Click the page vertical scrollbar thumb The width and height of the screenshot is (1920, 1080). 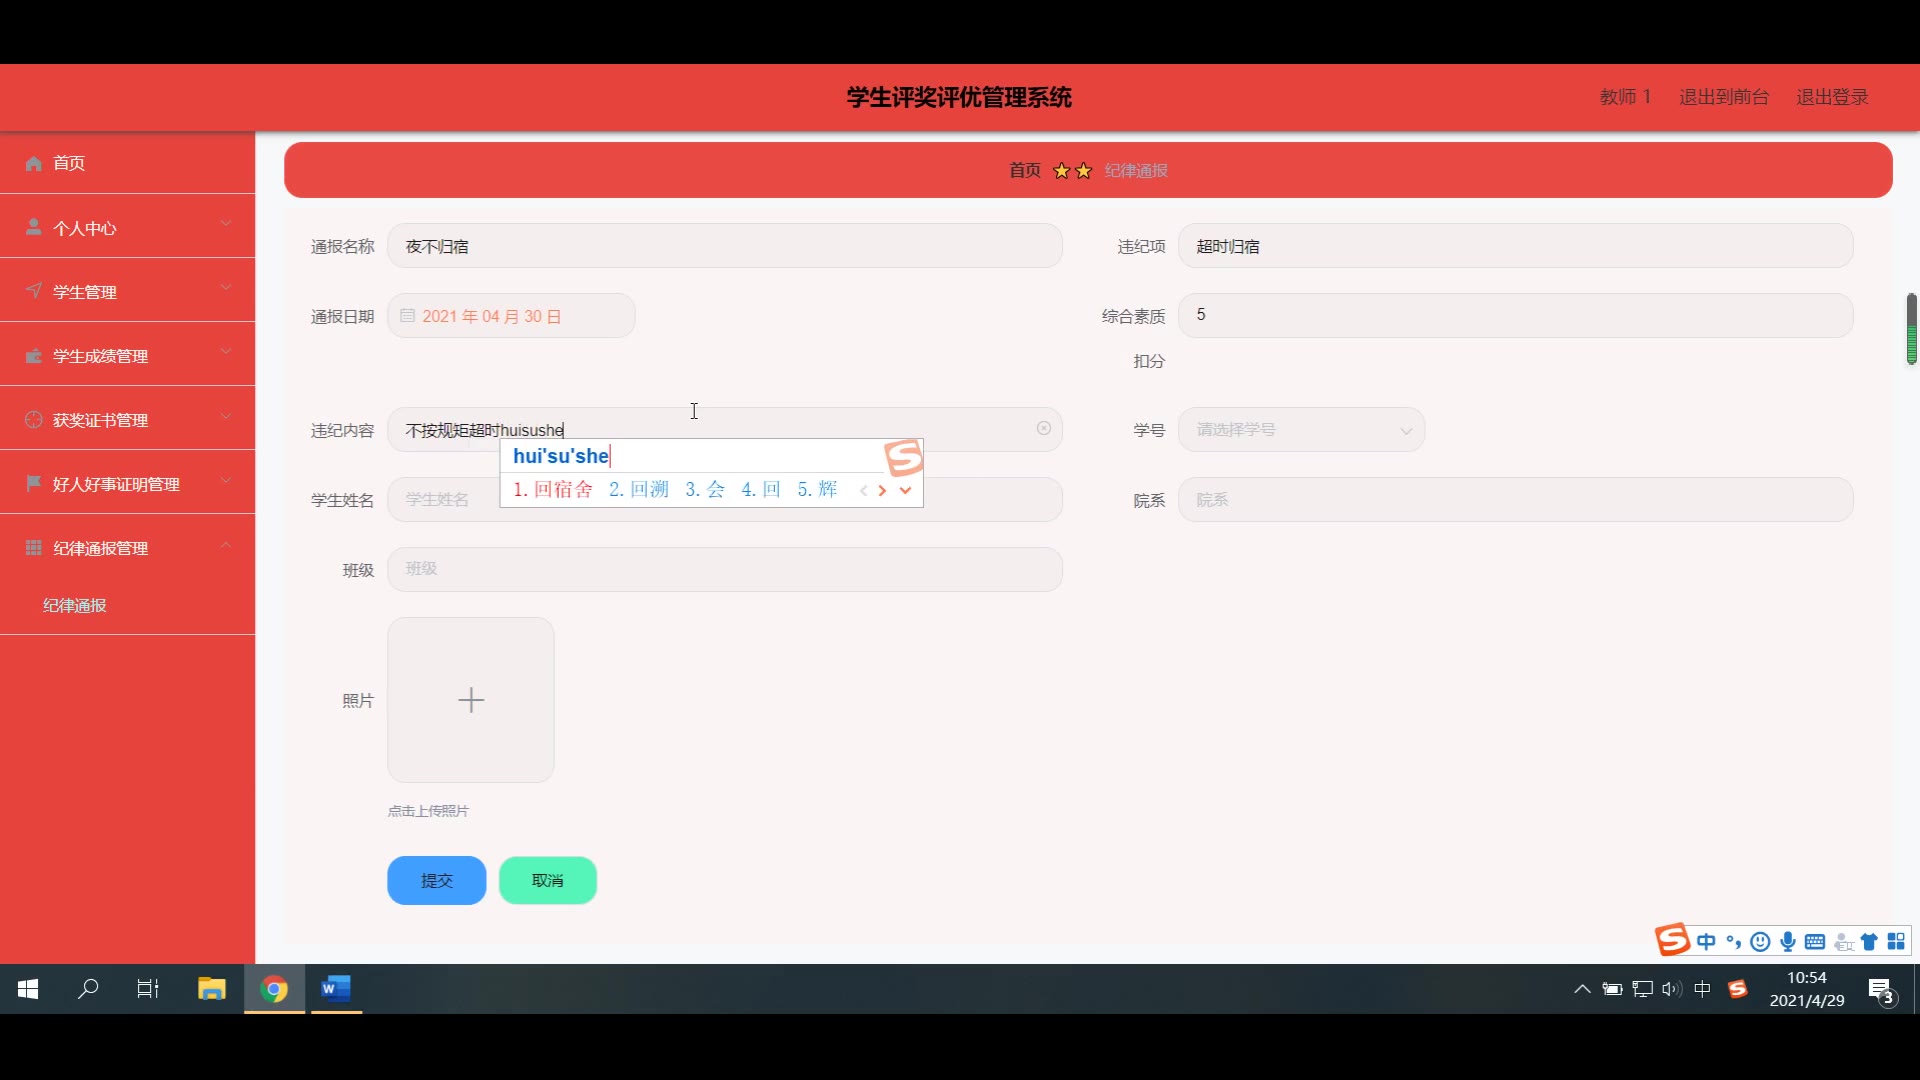1911,329
